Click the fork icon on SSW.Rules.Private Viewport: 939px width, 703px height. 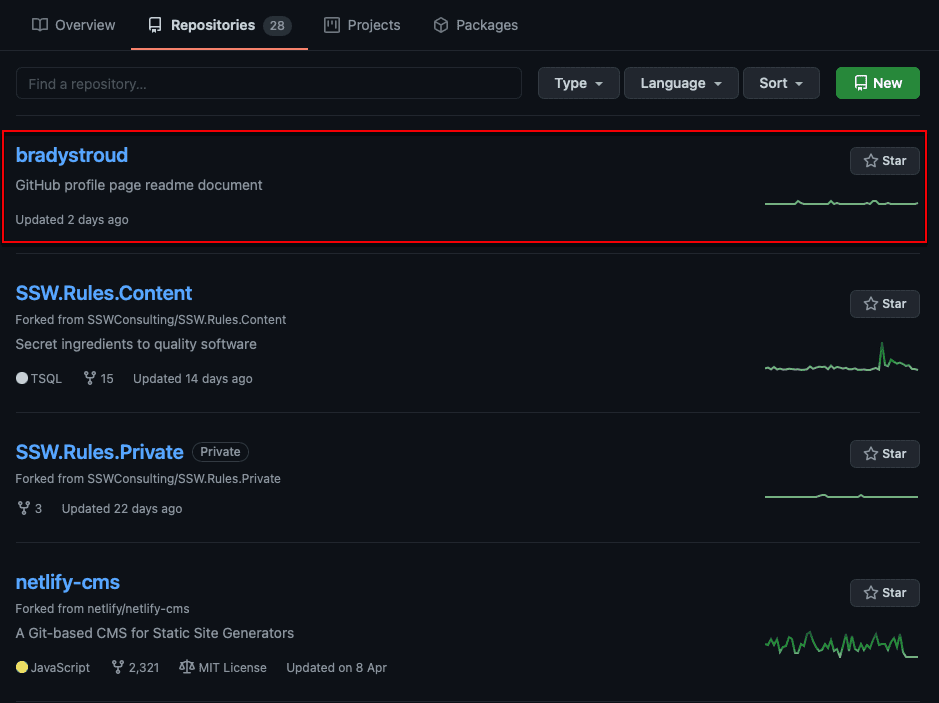click(24, 509)
